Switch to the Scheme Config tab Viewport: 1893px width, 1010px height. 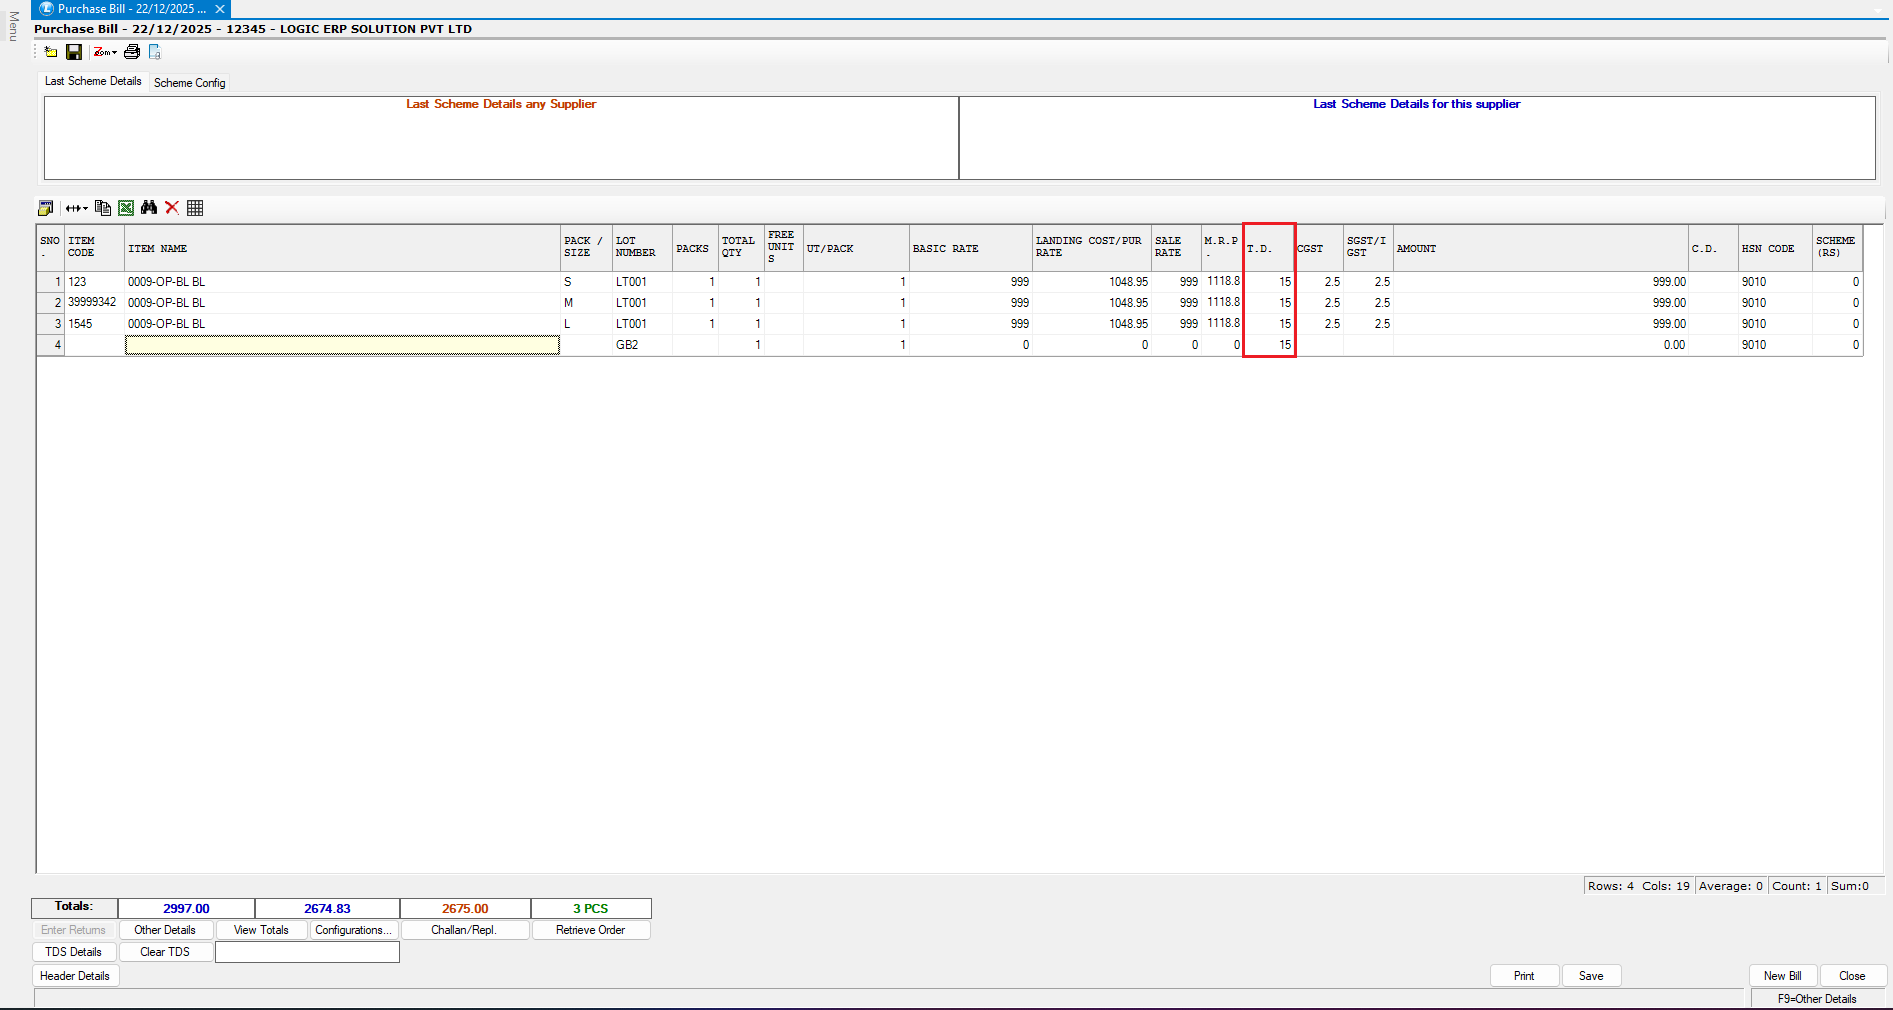(190, 83)
